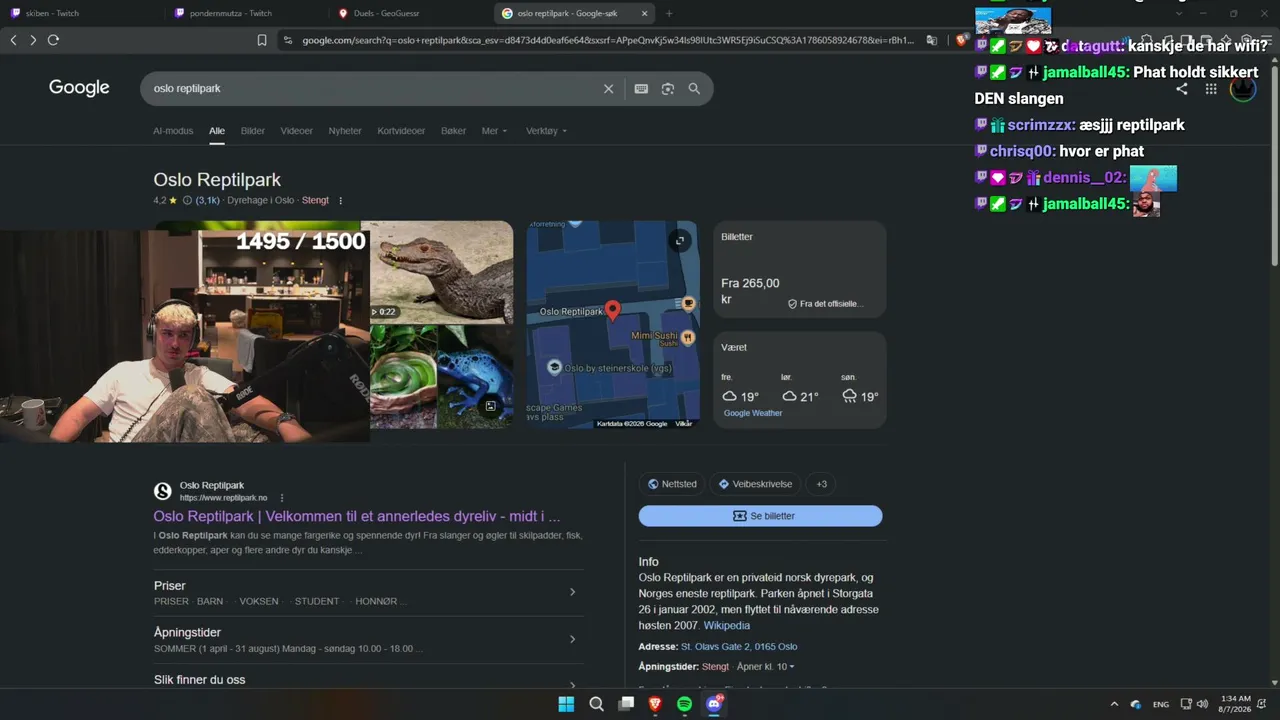Open the 3,1k reviews link
1280x720 pixels.
(208, 201)
